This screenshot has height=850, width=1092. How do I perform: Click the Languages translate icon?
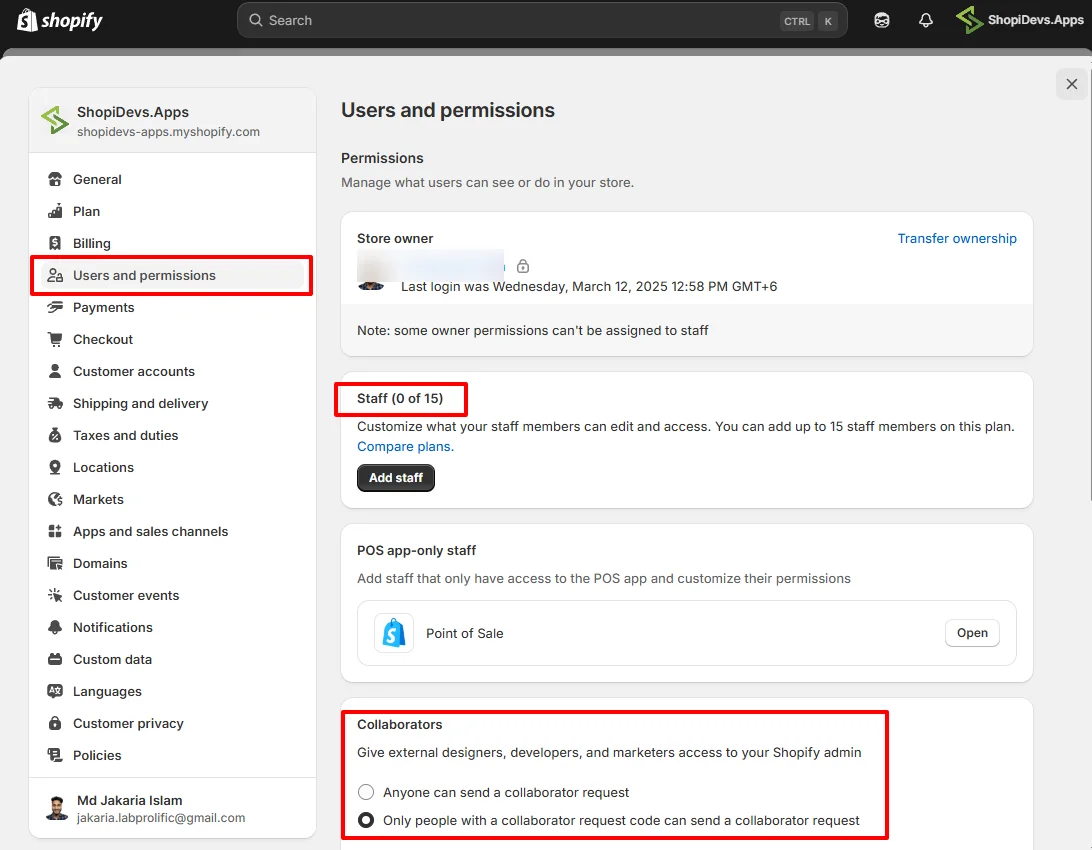coord(55,692)
